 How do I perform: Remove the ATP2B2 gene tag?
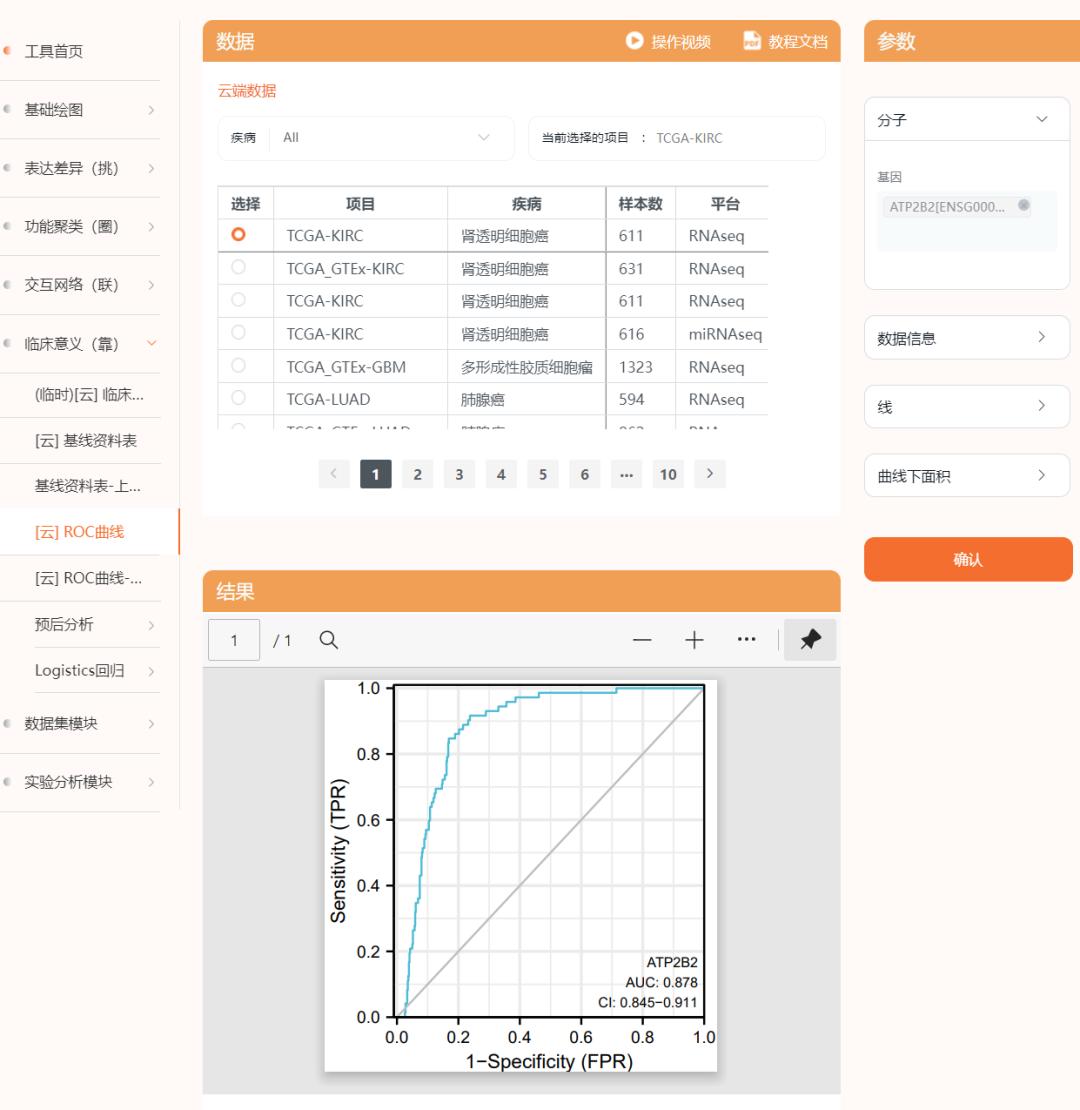pos(1023,205)
